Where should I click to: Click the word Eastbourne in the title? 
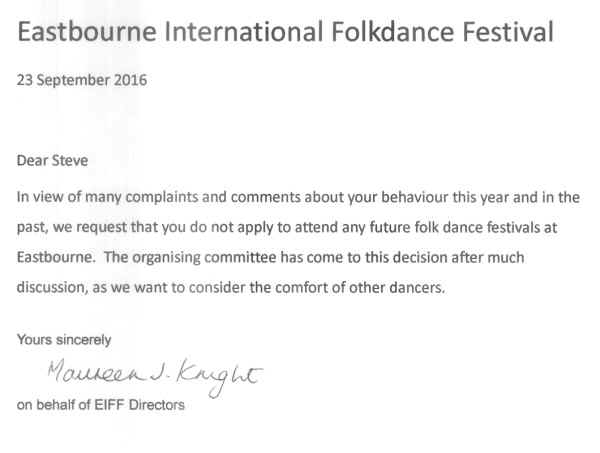pyautogui.click(x=87, y=31)
